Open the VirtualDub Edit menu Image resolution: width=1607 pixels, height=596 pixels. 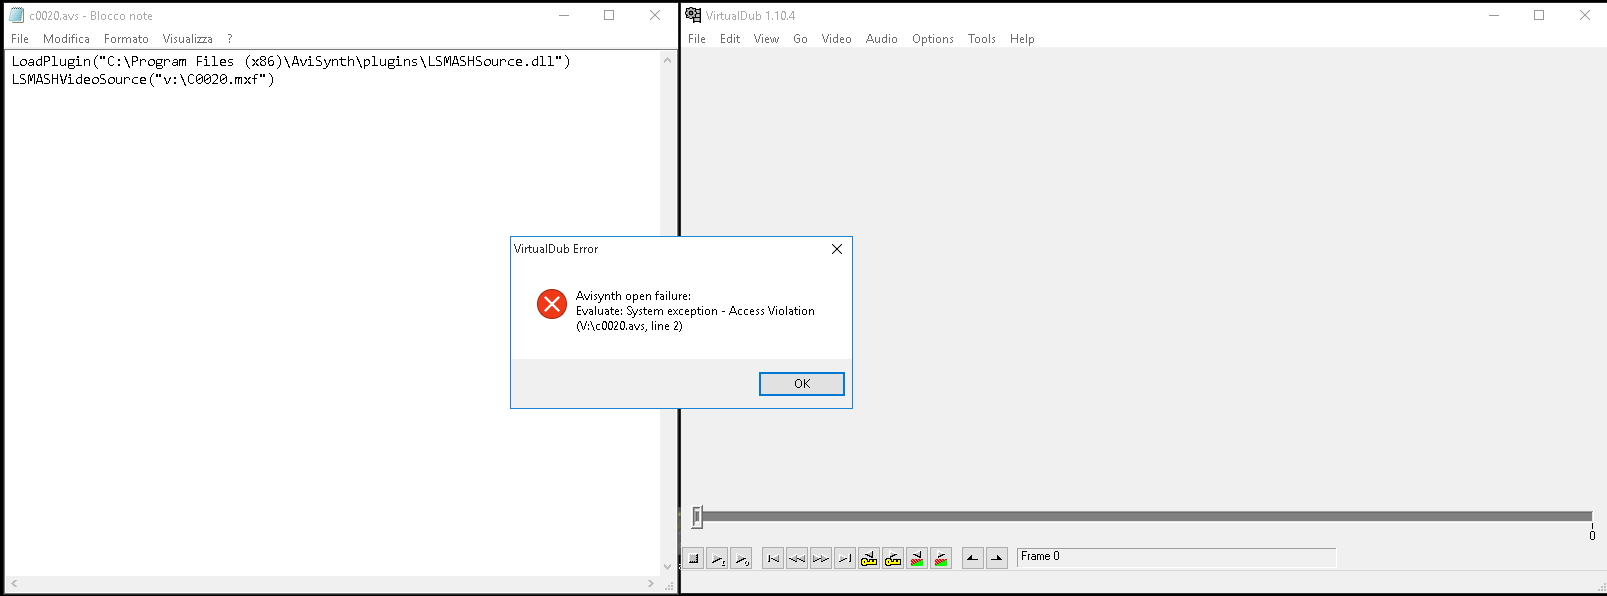pos(730,39)
